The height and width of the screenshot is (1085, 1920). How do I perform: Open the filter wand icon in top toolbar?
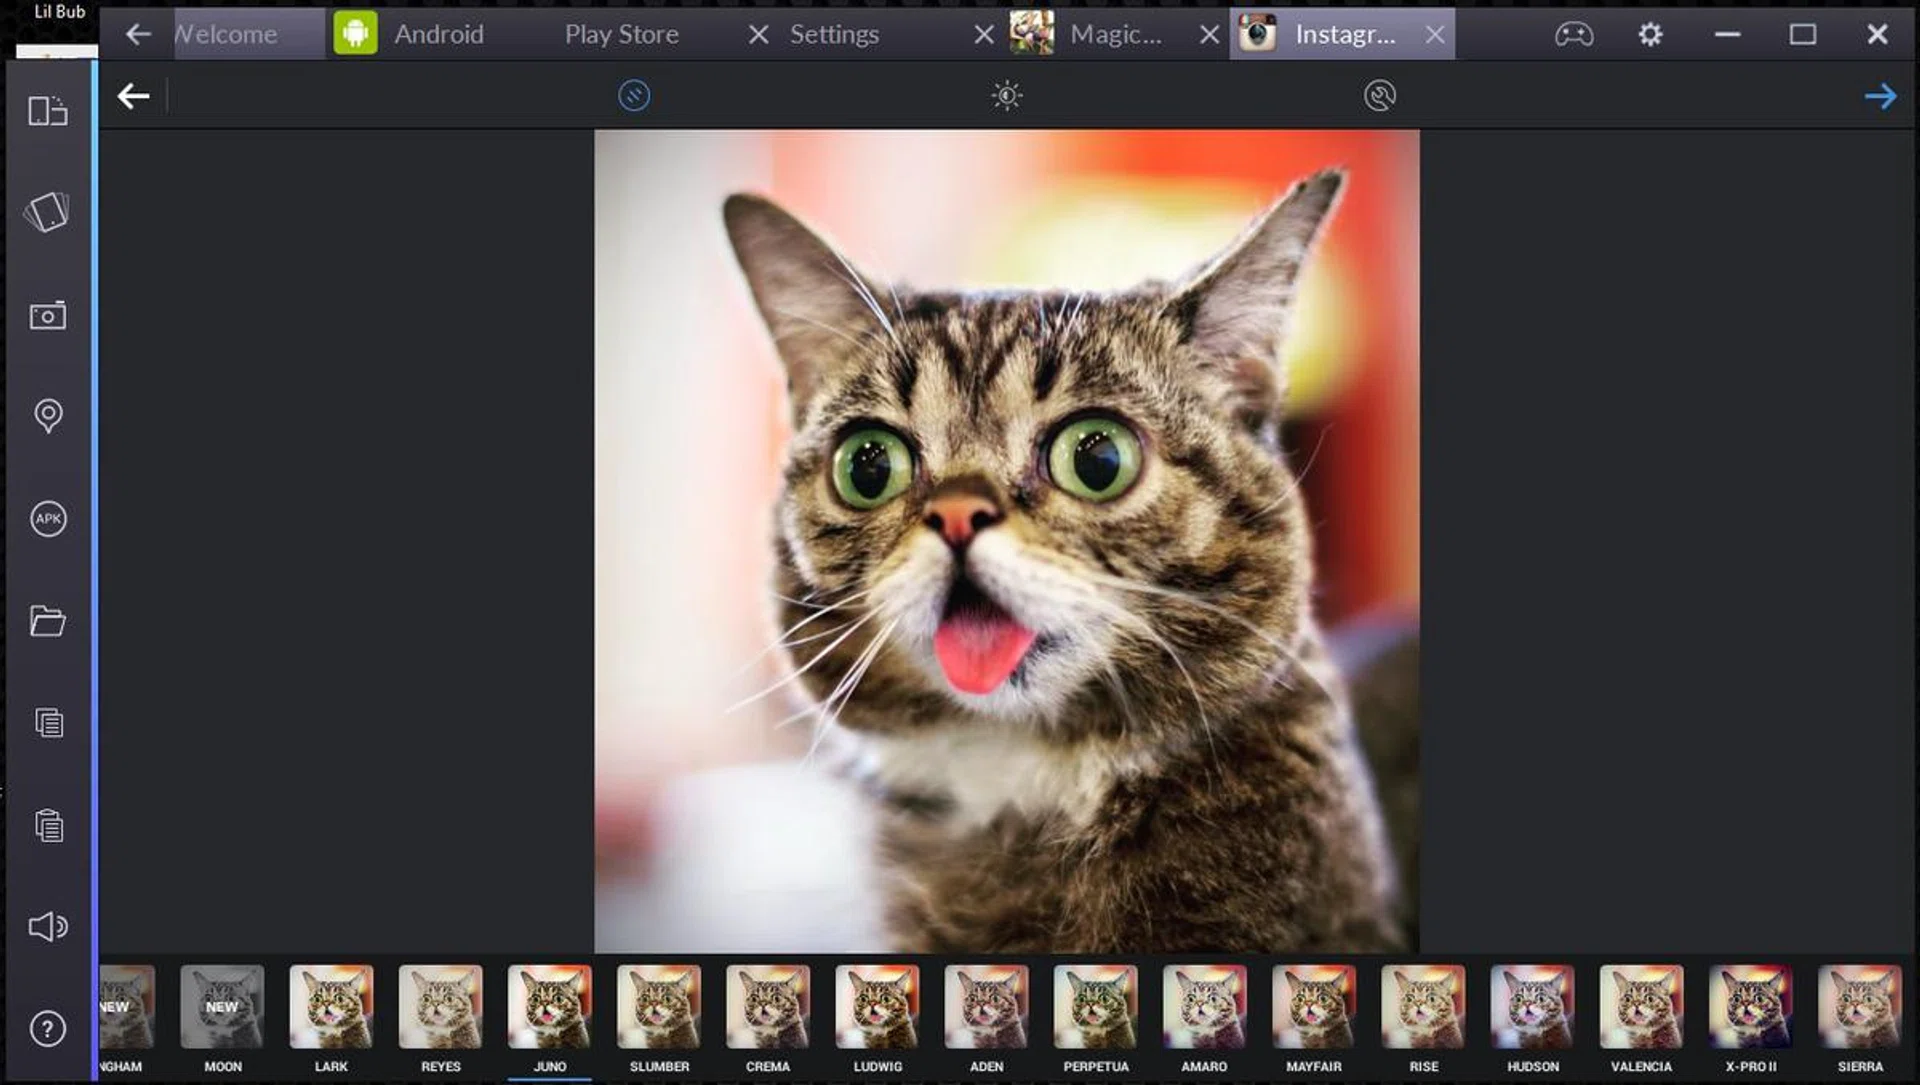(x=634, y=96)
